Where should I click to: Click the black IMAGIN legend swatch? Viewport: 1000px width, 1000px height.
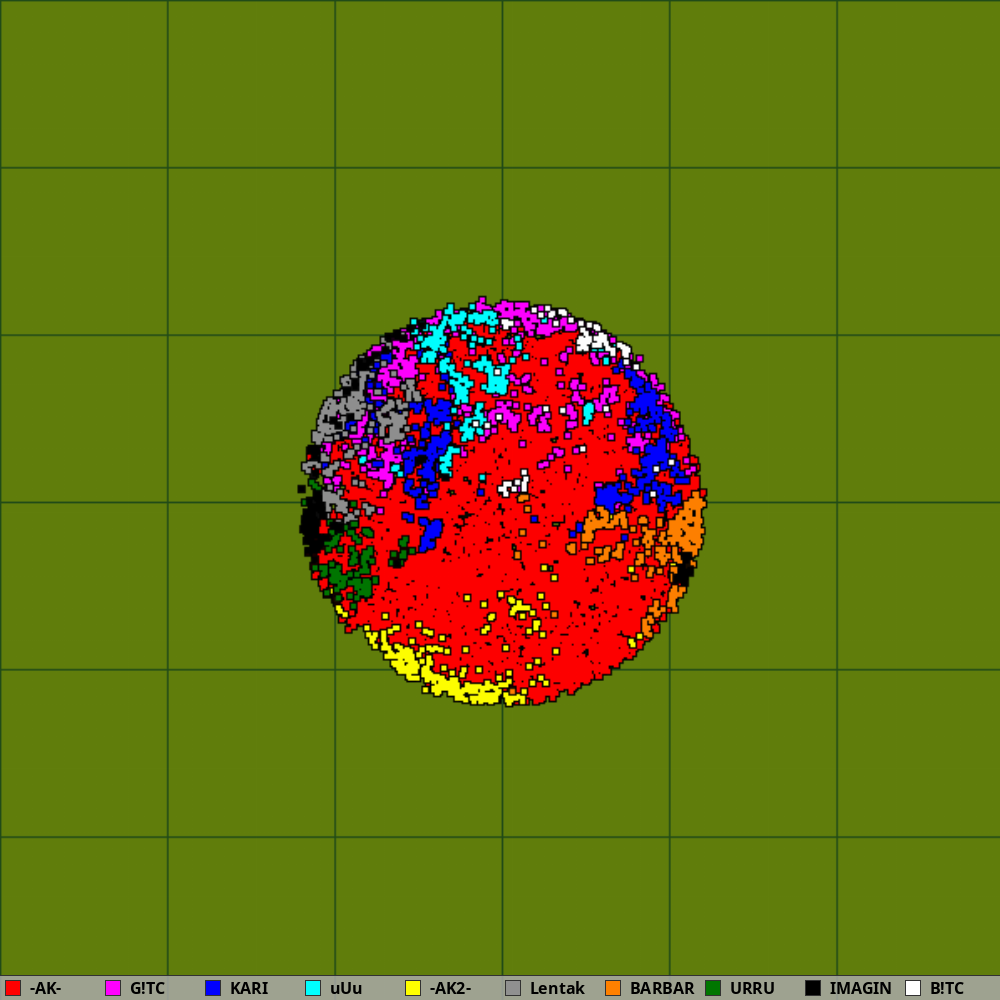(x=813, y=988)
